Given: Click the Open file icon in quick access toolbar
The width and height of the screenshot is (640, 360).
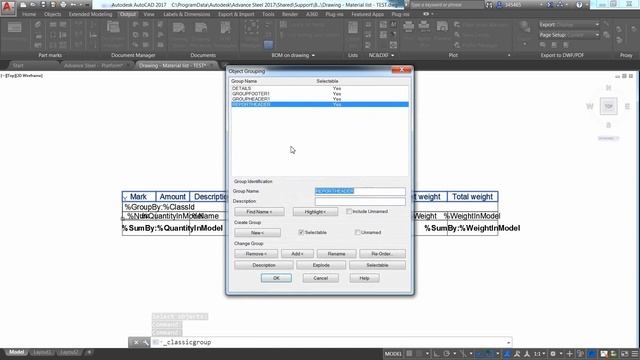Looking at the screenshot, I should 33,5.
